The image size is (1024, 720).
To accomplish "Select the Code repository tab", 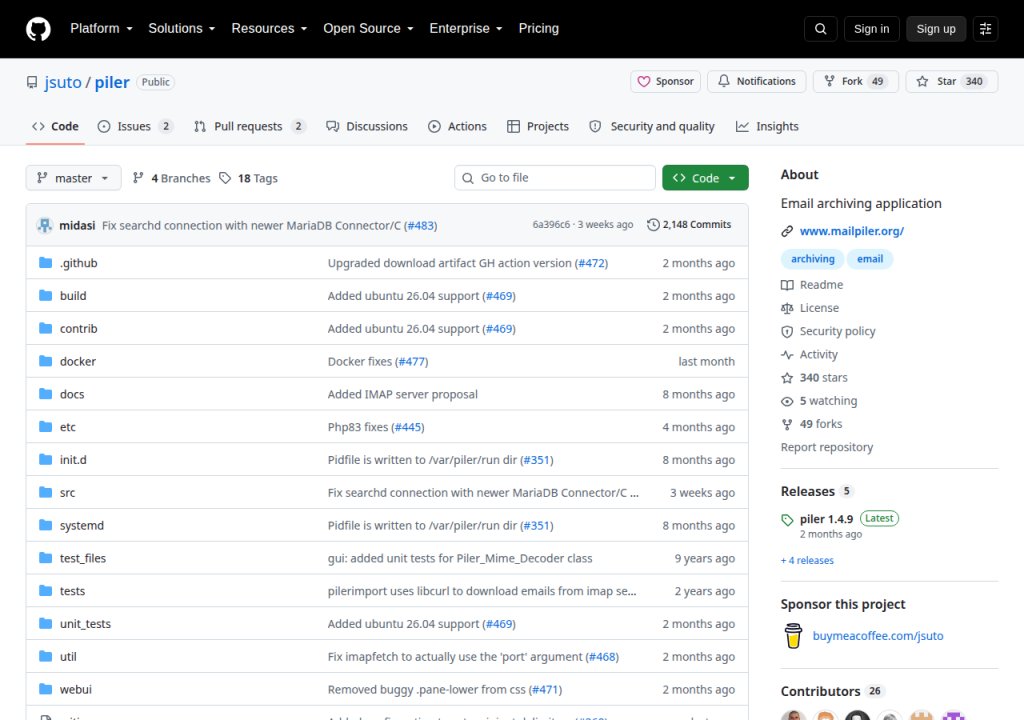I will click(56, 126).
